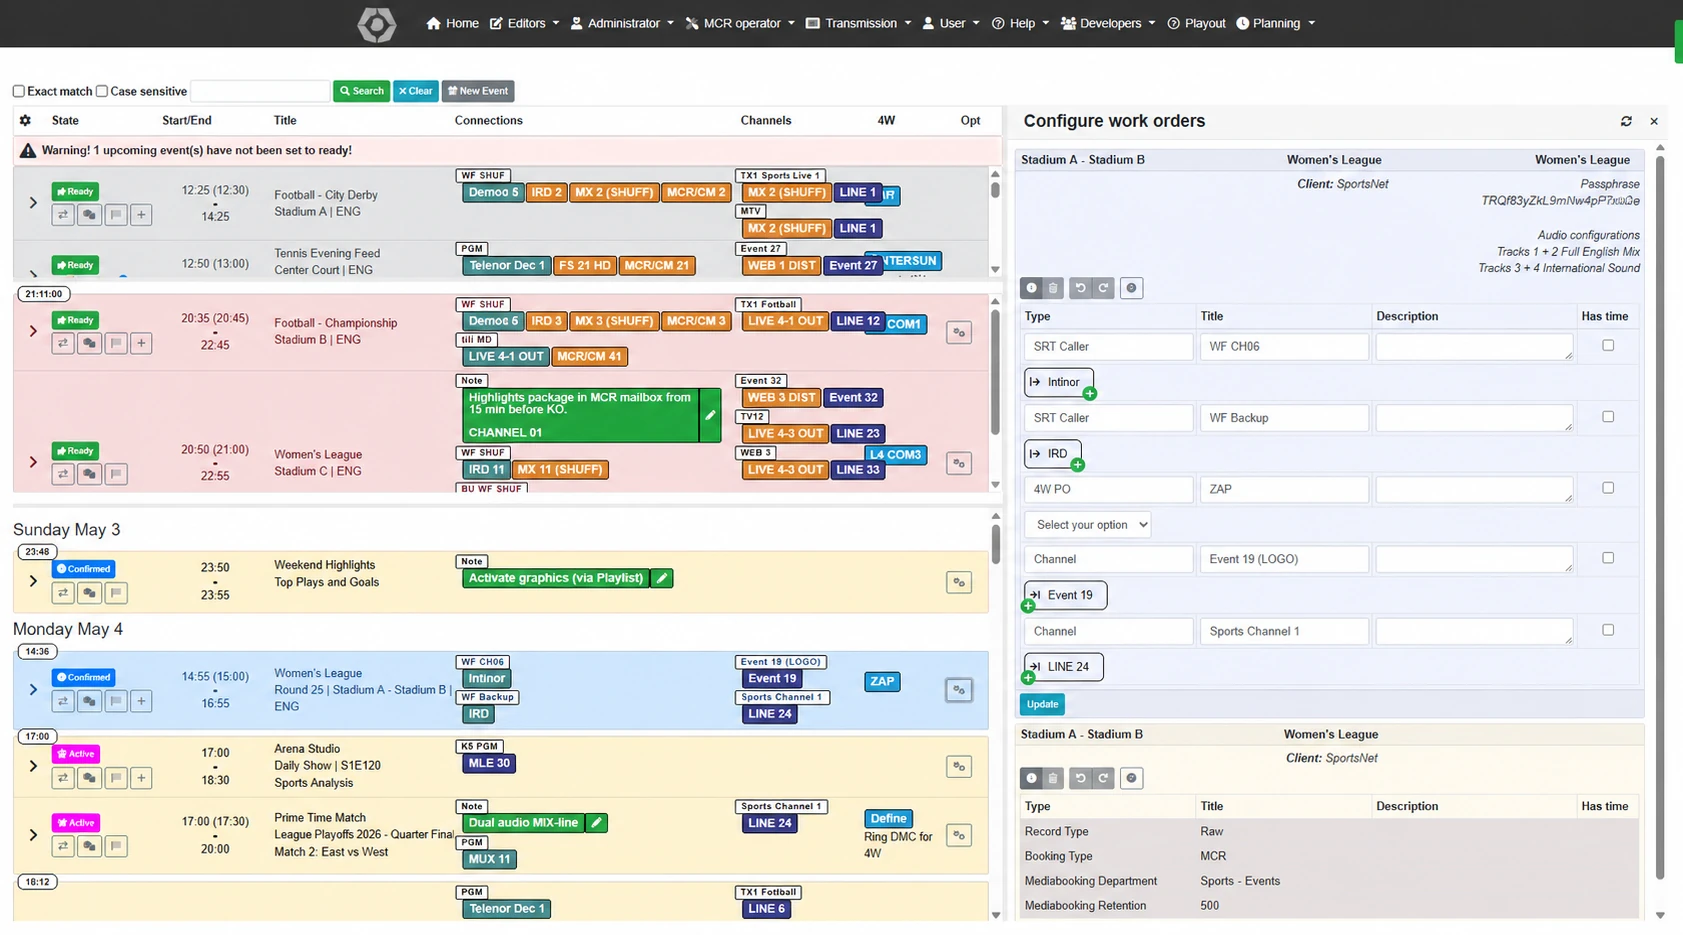Image resolution: width=1683 pixels, height=935 pixels.
Task: Edit the Highlights package note with pencil icon
Action: point(710,415)
